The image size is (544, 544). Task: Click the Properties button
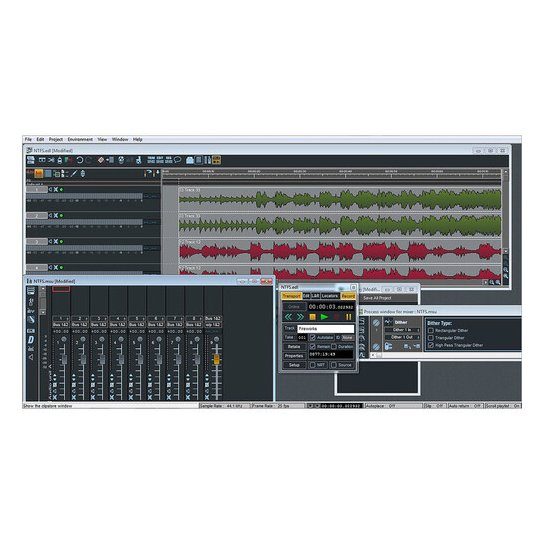point(294,356)
